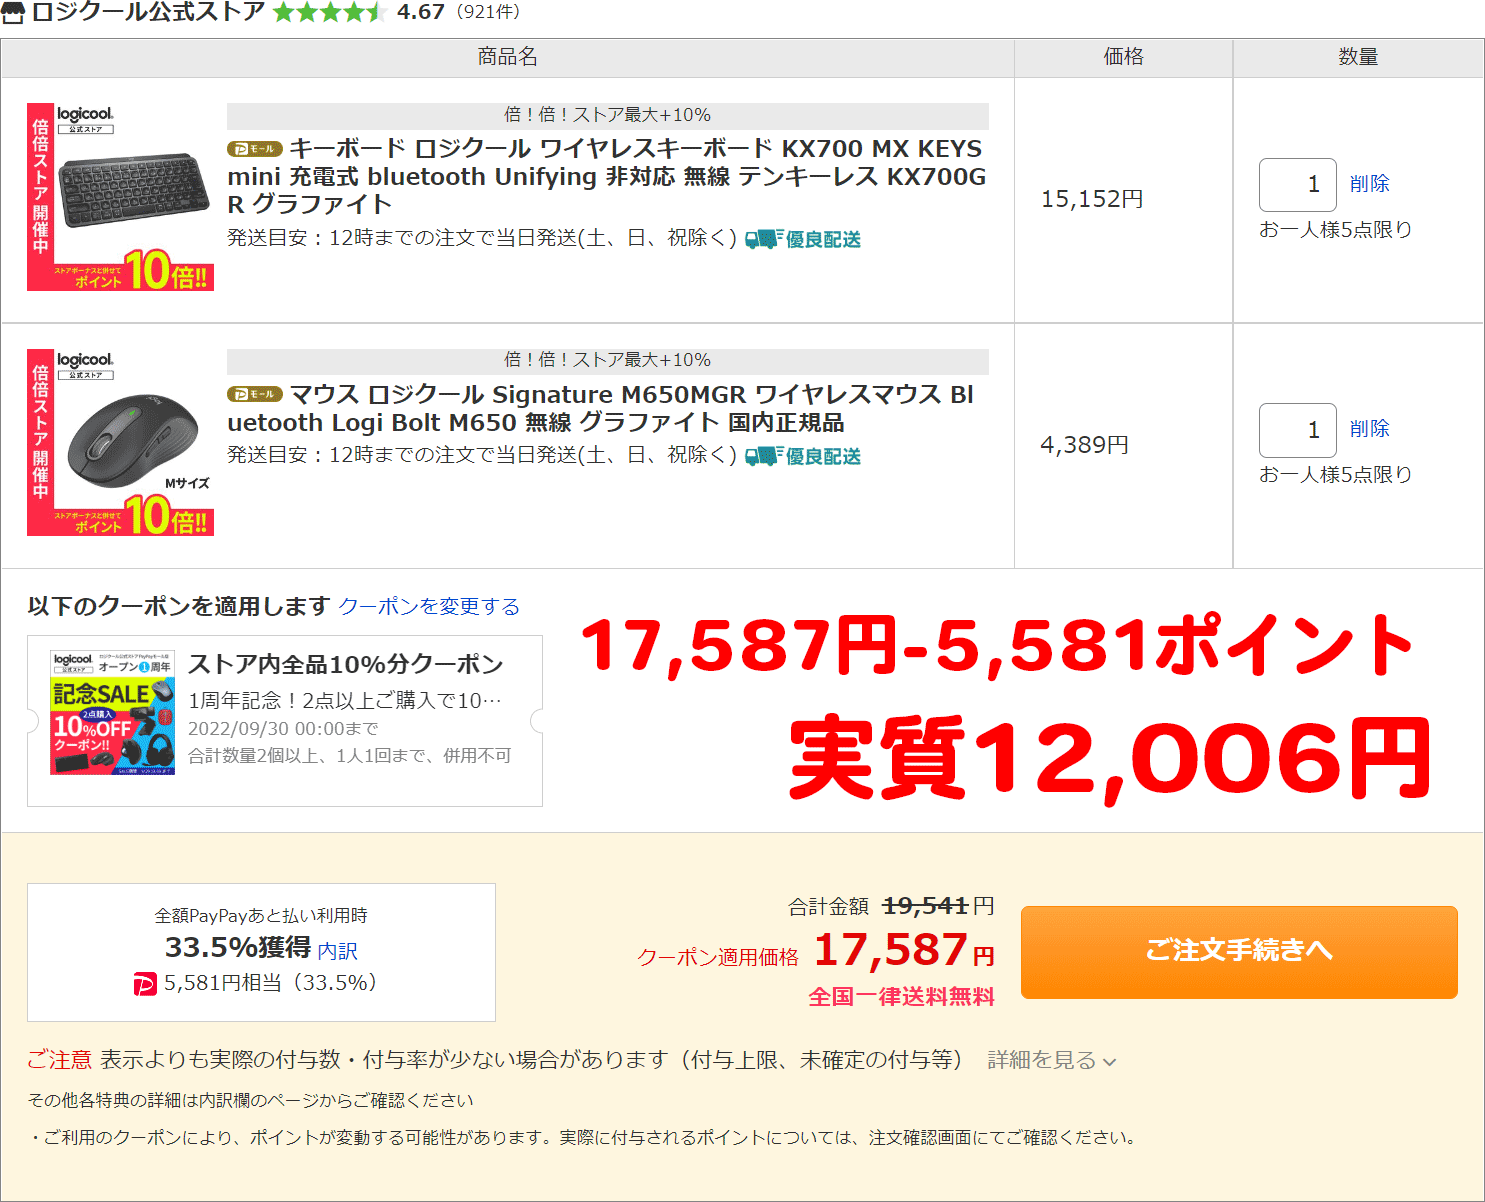
Task: Click the keyboard price 15,152円
Action: 1092,199
